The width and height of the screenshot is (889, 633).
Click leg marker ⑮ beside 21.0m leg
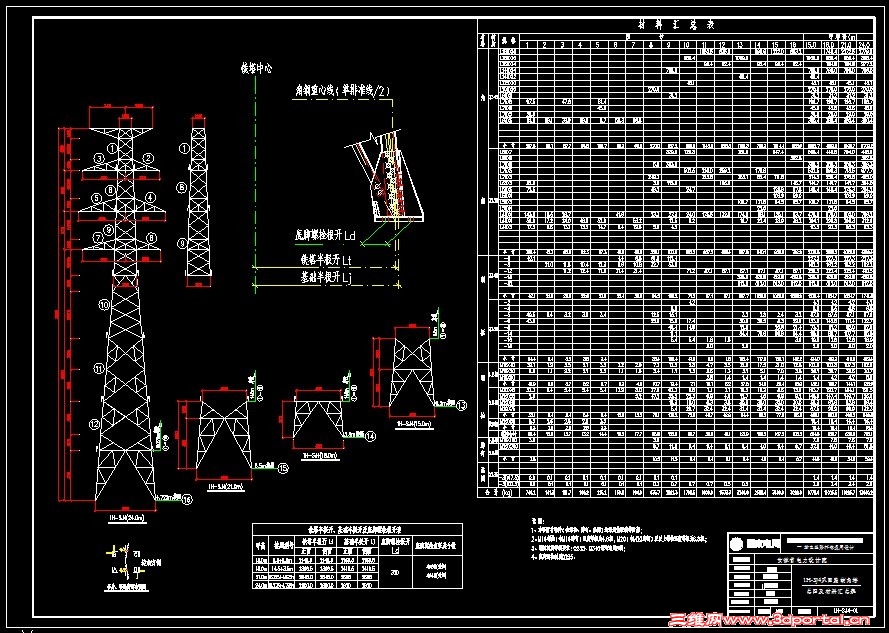282,468
